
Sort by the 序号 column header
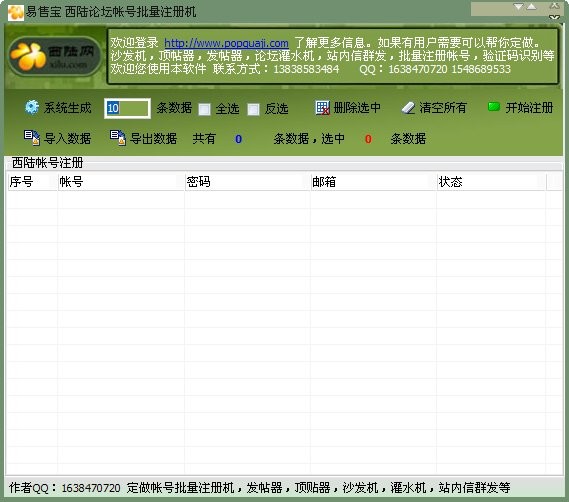click(x=33, y=182)
